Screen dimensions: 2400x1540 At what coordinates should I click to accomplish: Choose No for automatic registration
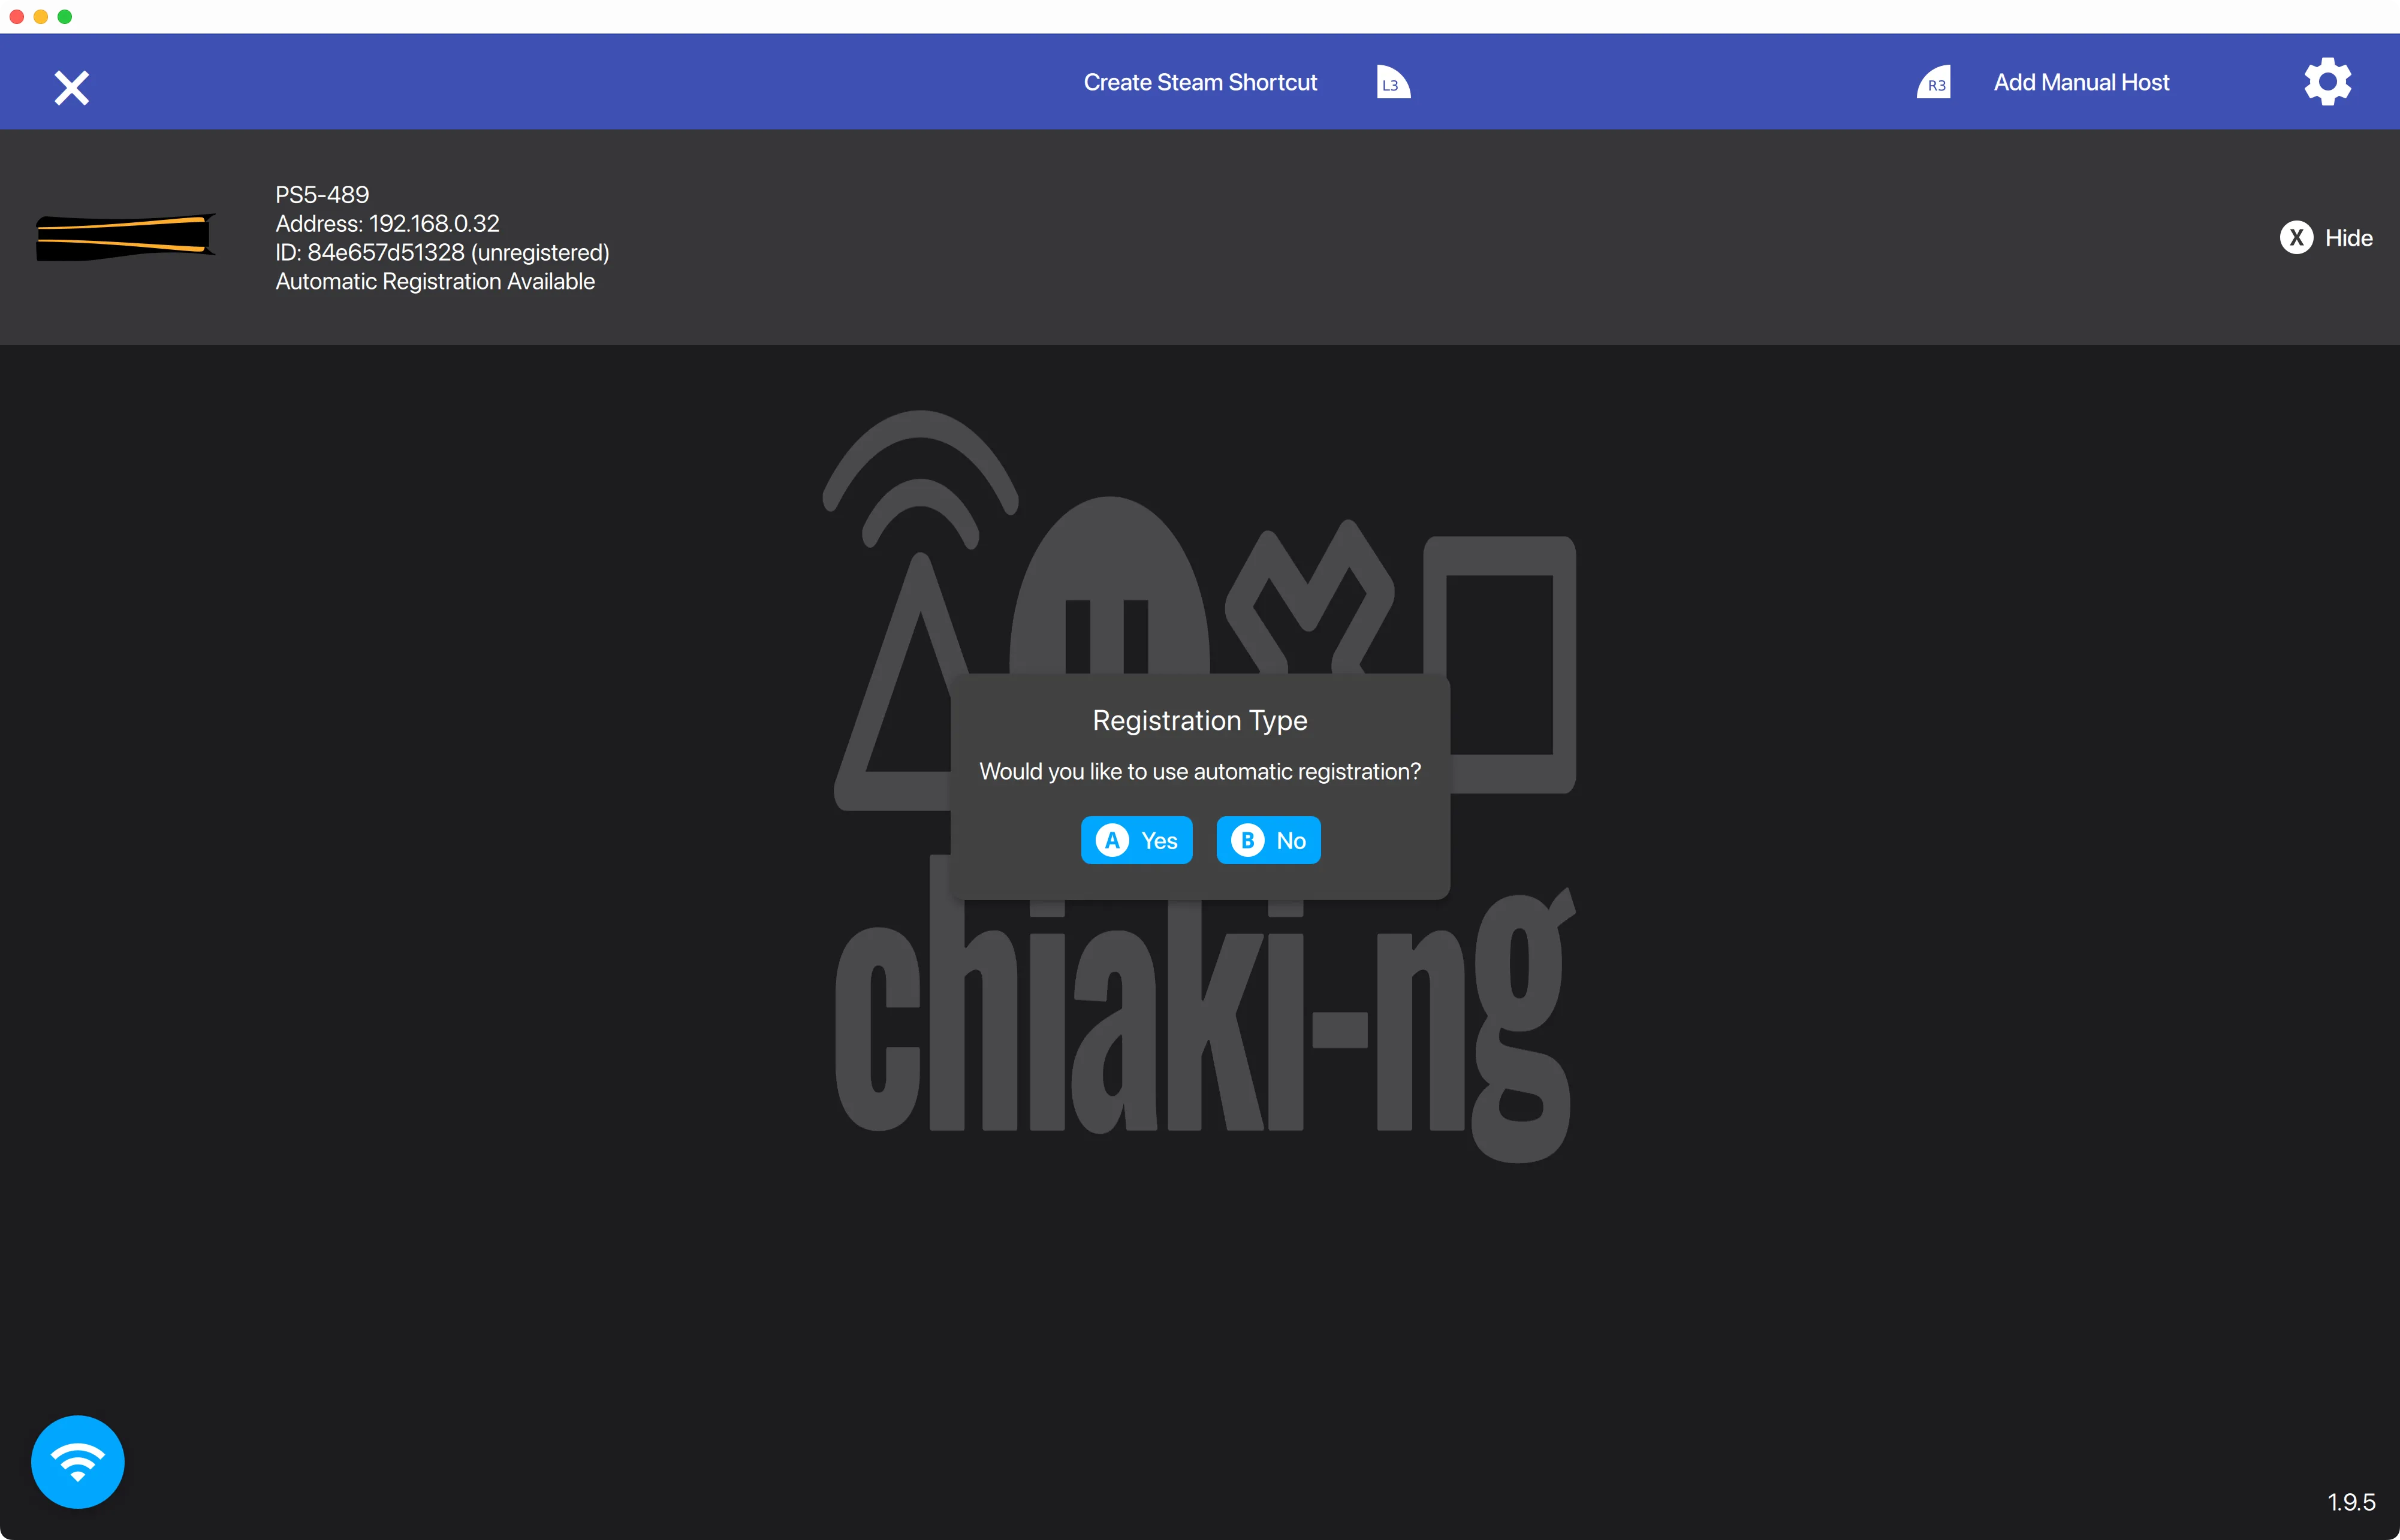click(x=1290, y=841)
